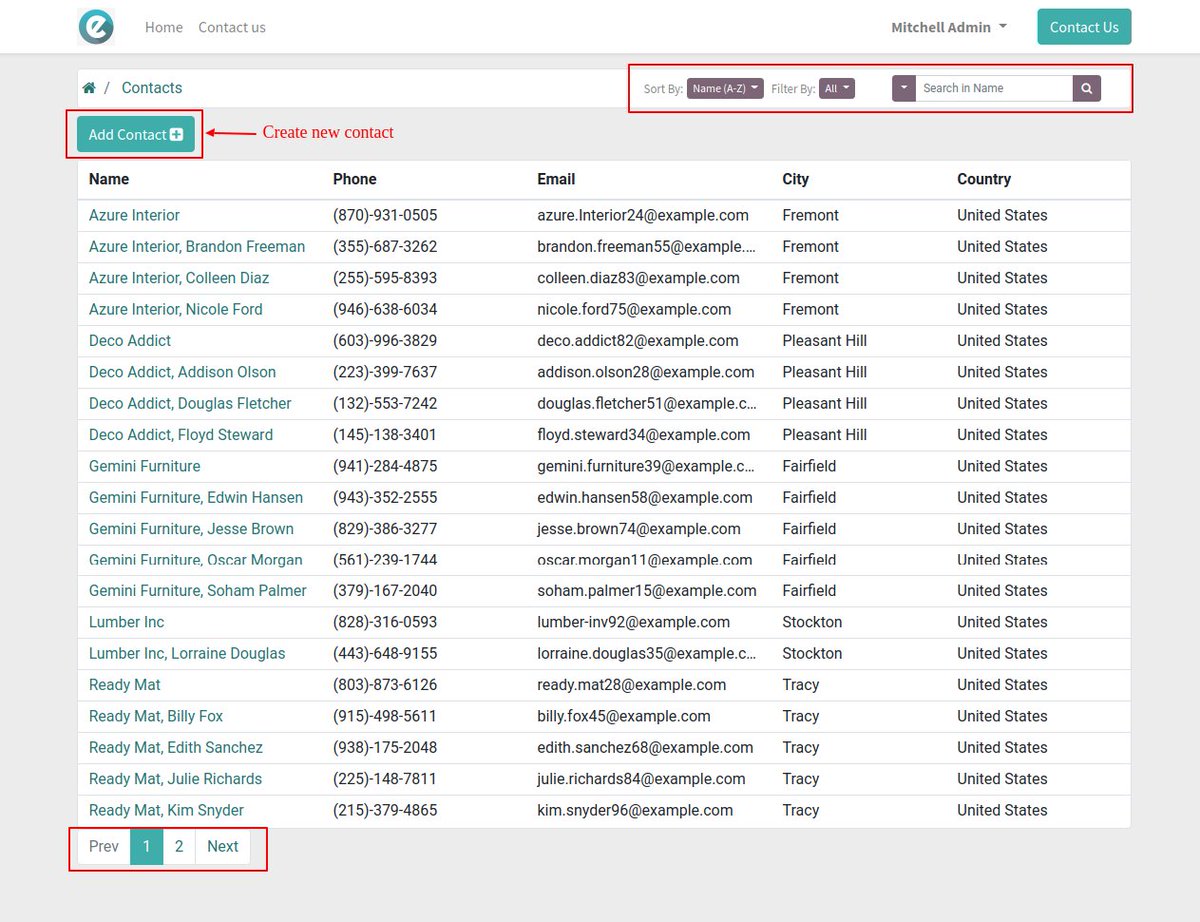Open Azure Interior, Nicole Ford contact
Screen dimensions: 1200x922
coord(176,309)
